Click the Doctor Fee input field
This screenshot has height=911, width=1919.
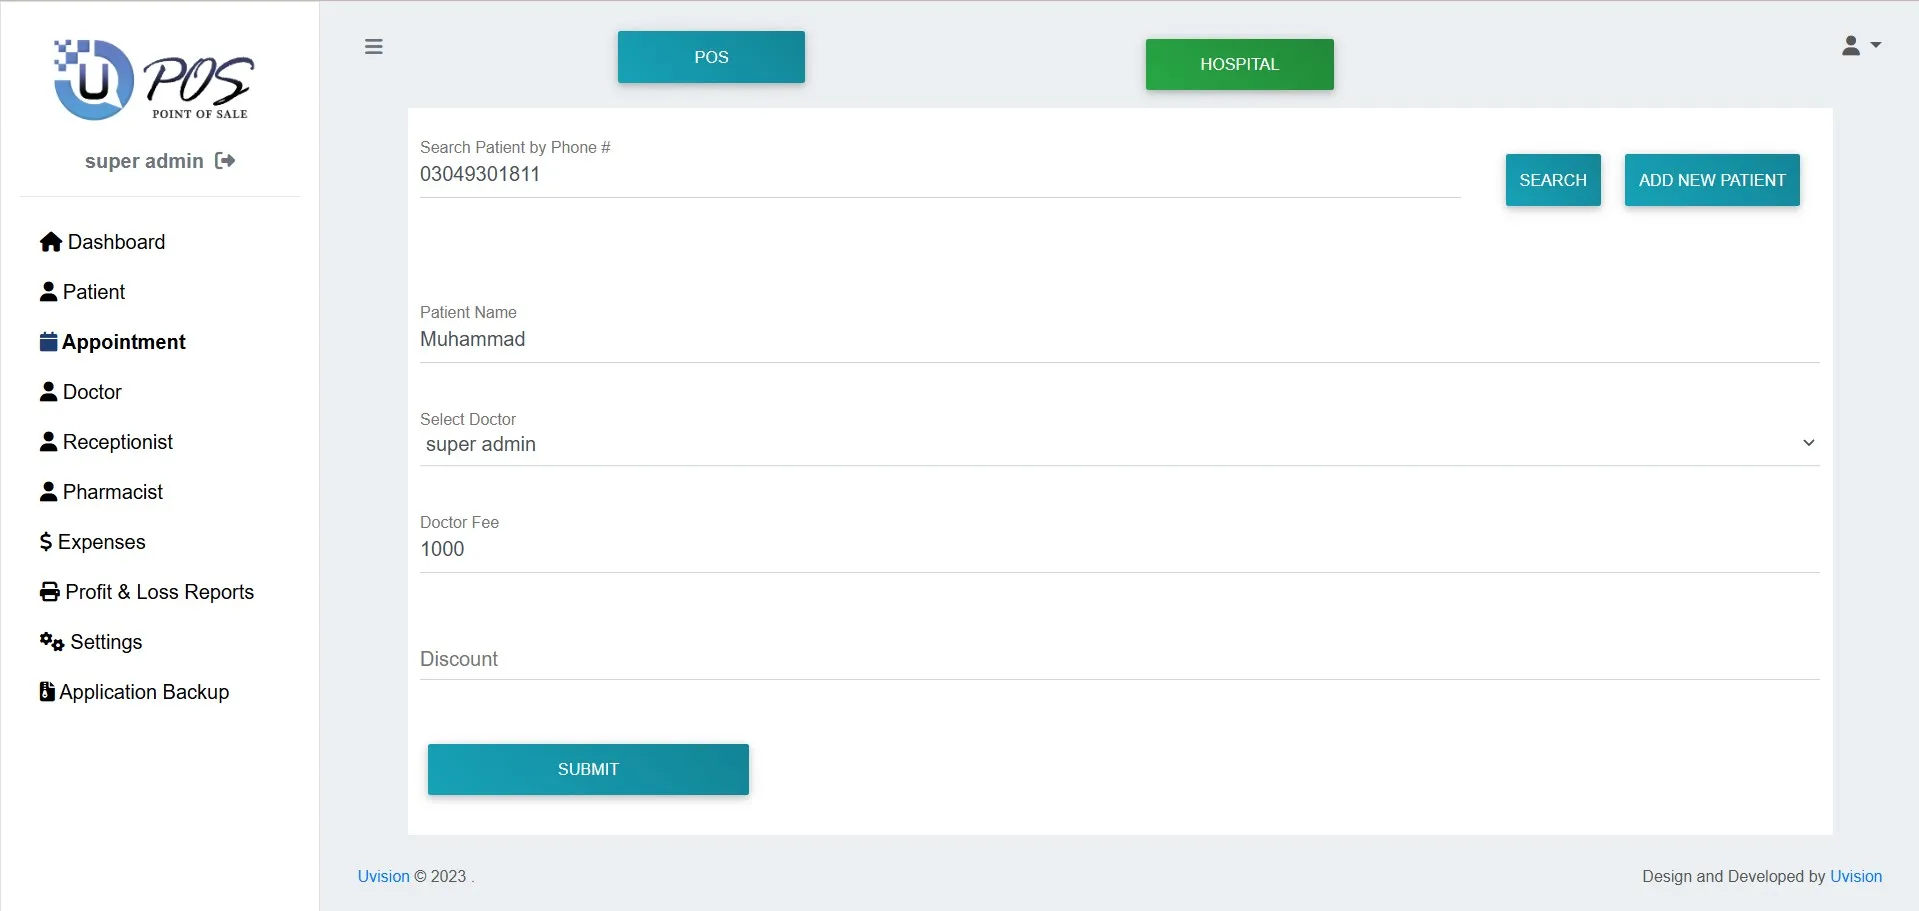[1119, 549]
